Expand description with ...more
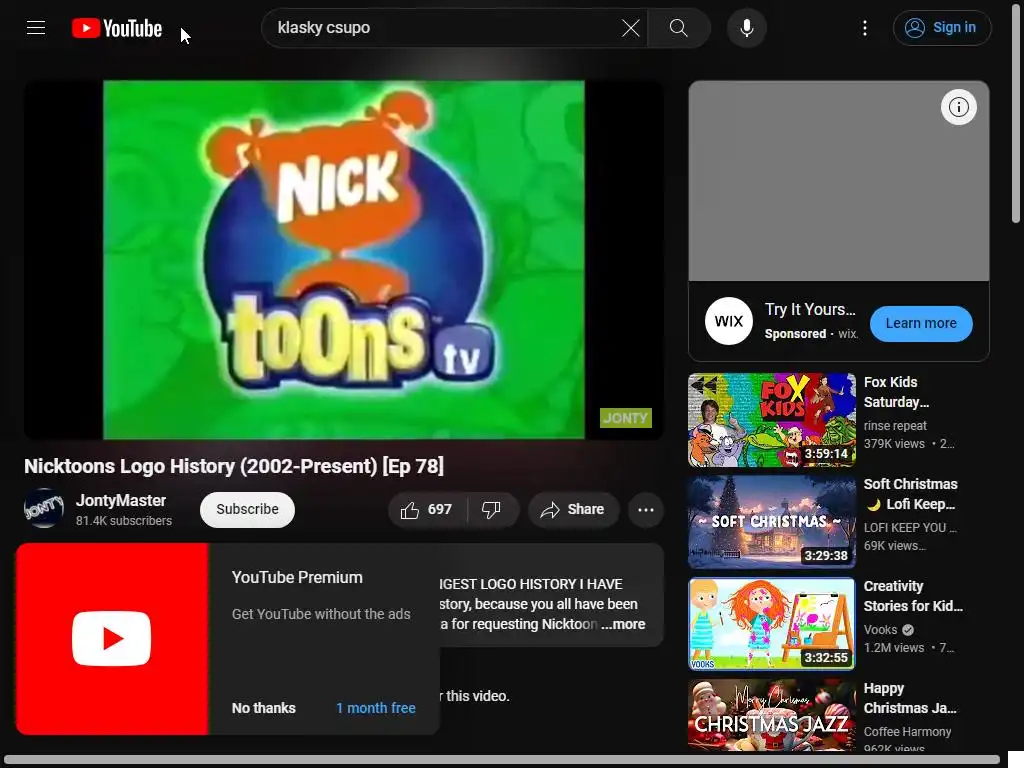 pos(623,624)
